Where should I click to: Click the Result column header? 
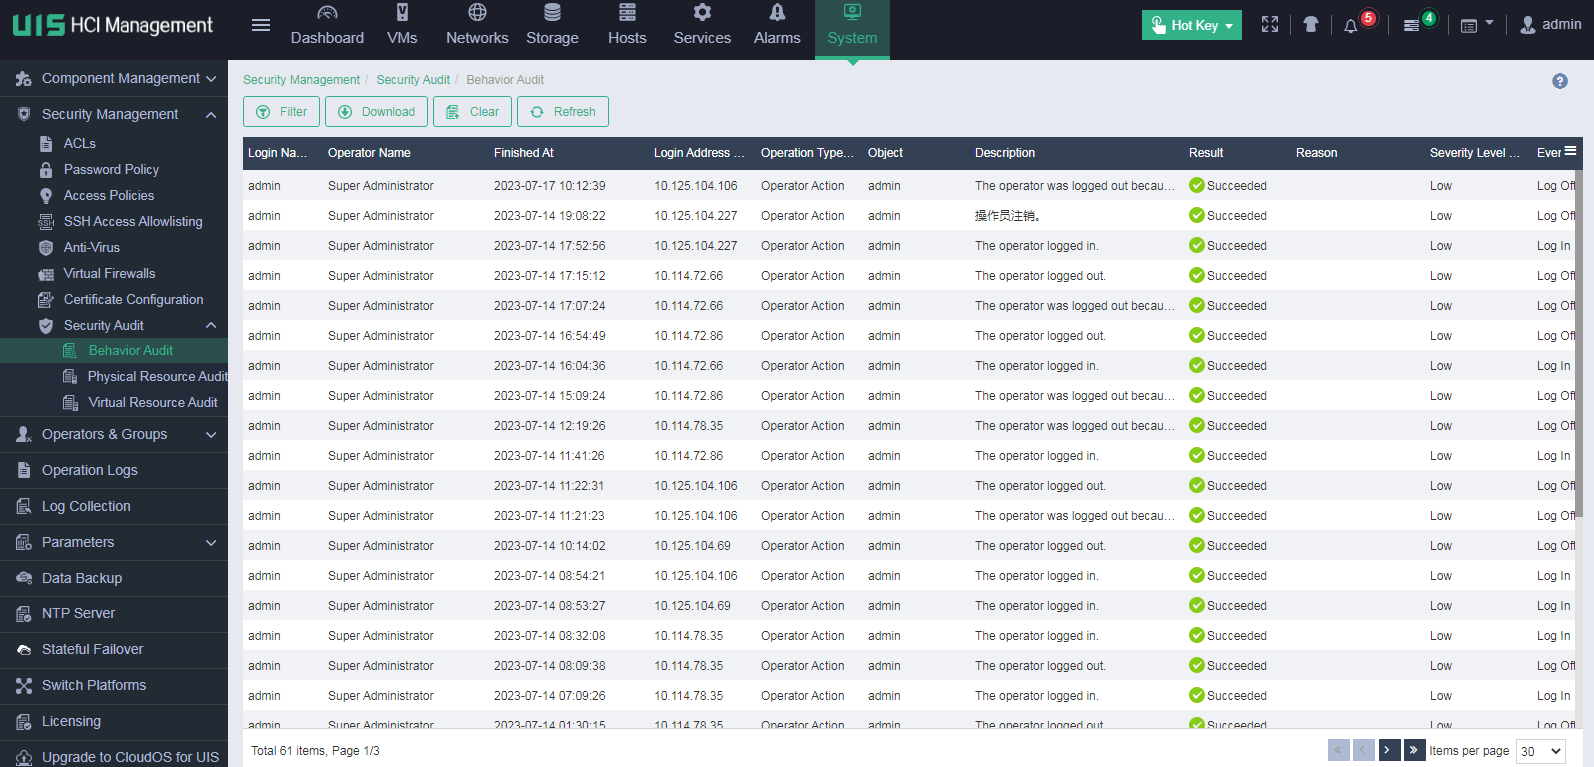point(1206,153)
